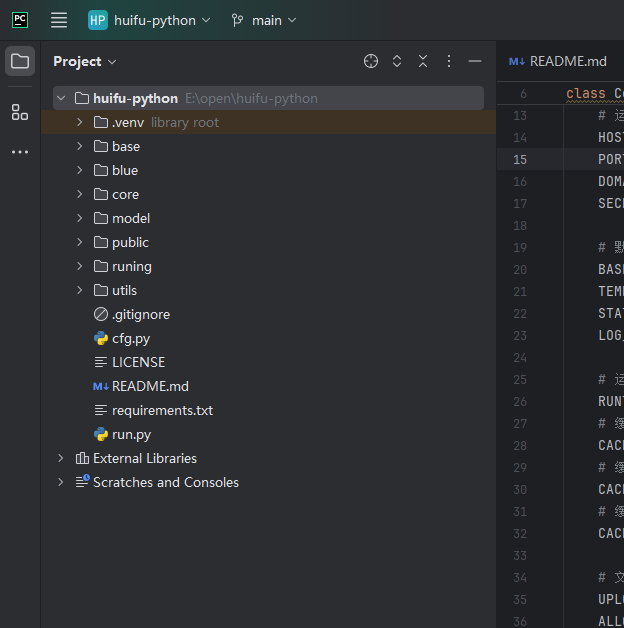Expand the .venv folder
This screenshot has width=624, height=628.
click(x=80, y=122)
